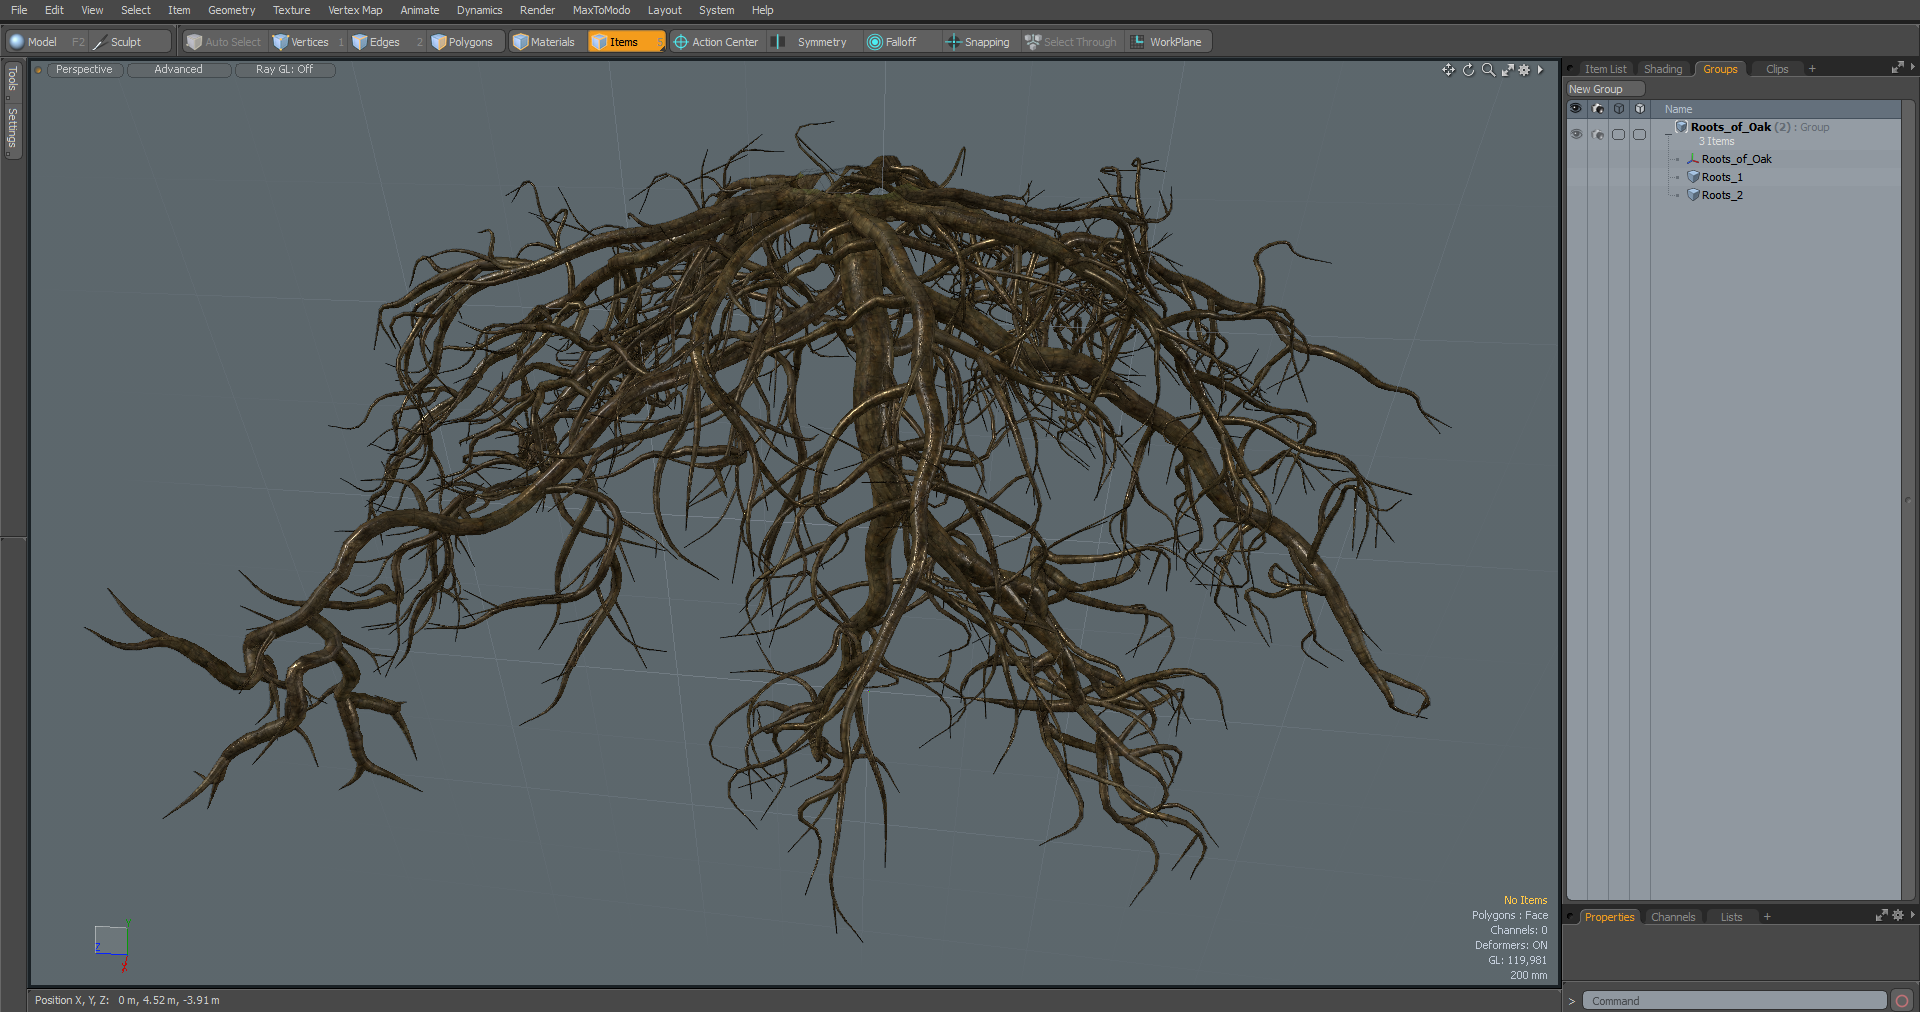Open the Perspective view type dropdown
The width and height of the screenshot is (1920, 1012).
(84, 70)
